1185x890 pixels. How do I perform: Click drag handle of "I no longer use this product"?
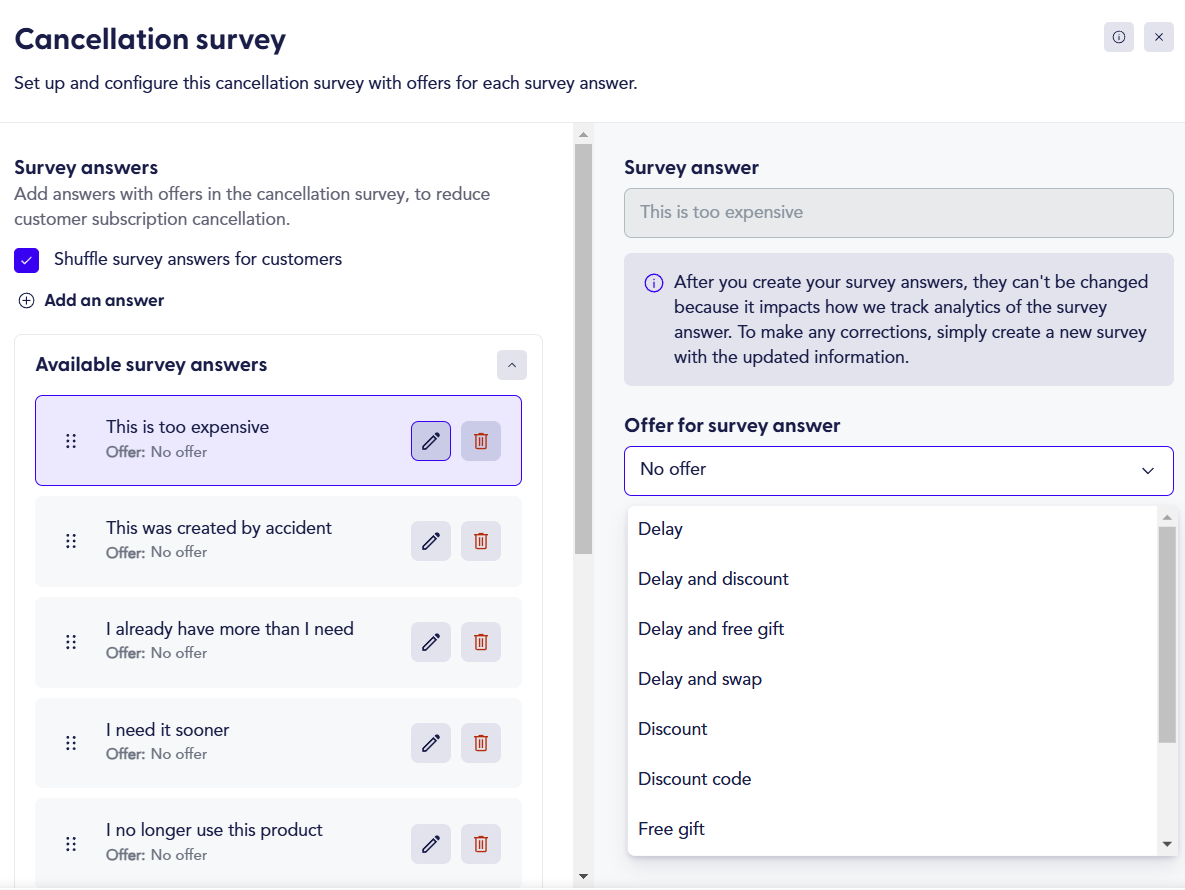pyautogui.click(x=71, y=844)
